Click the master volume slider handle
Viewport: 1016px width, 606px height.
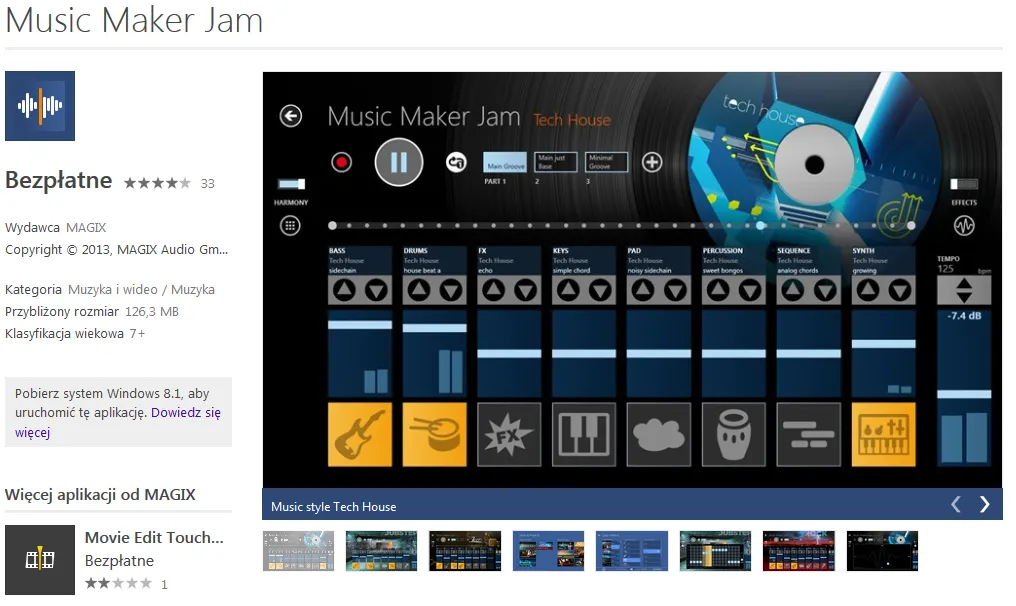click(x=964, y=394)
